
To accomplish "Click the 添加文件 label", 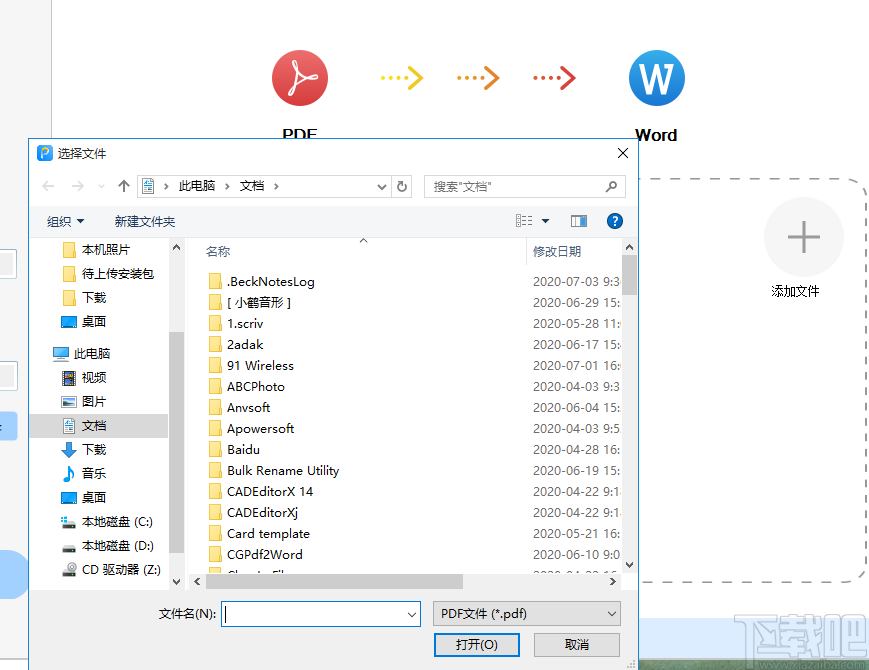I will [x=795, y=291].
